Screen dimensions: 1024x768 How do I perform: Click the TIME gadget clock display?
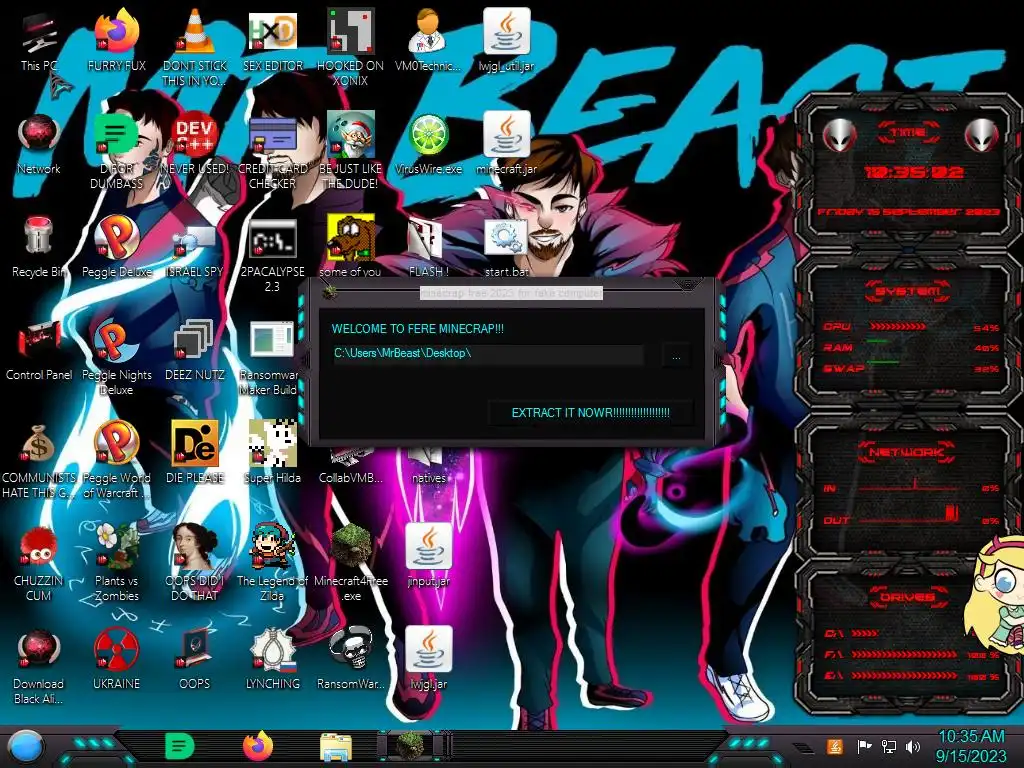tap(913, 172)
